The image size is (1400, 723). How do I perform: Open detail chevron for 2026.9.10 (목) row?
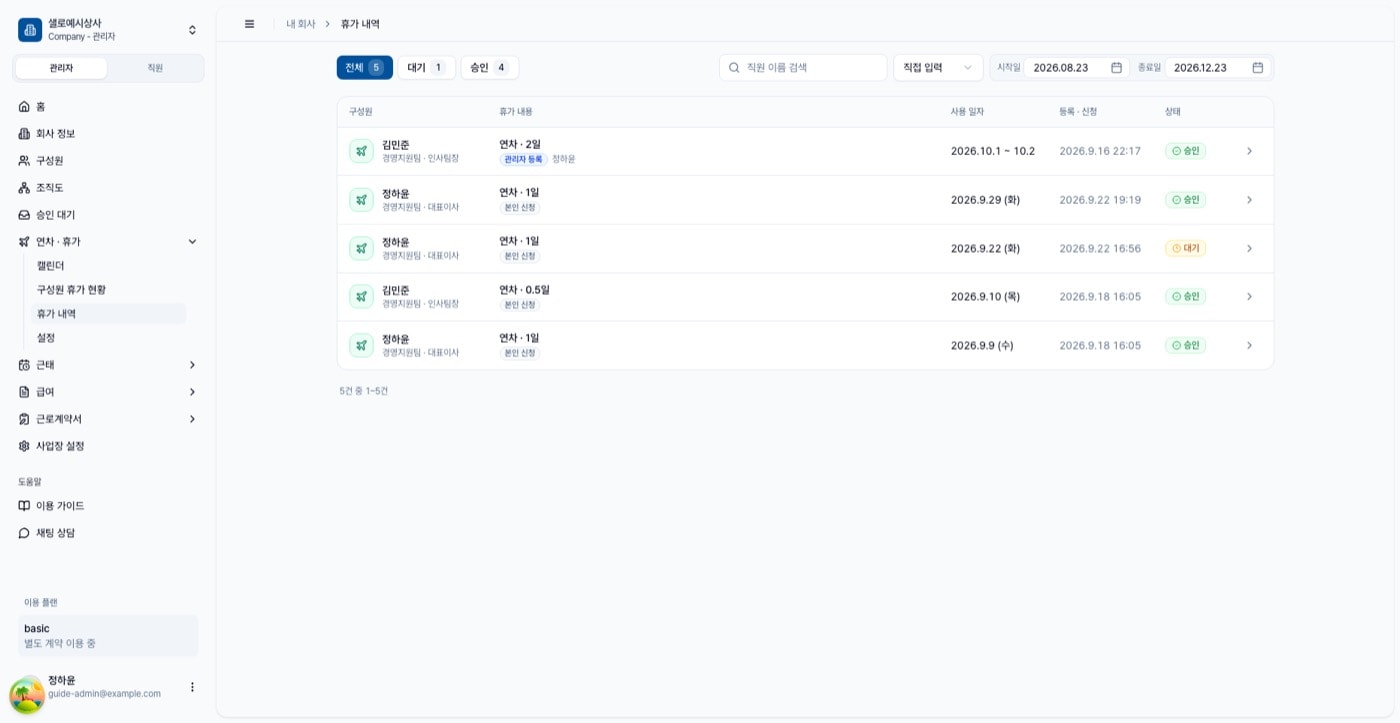pos(1249,297)
